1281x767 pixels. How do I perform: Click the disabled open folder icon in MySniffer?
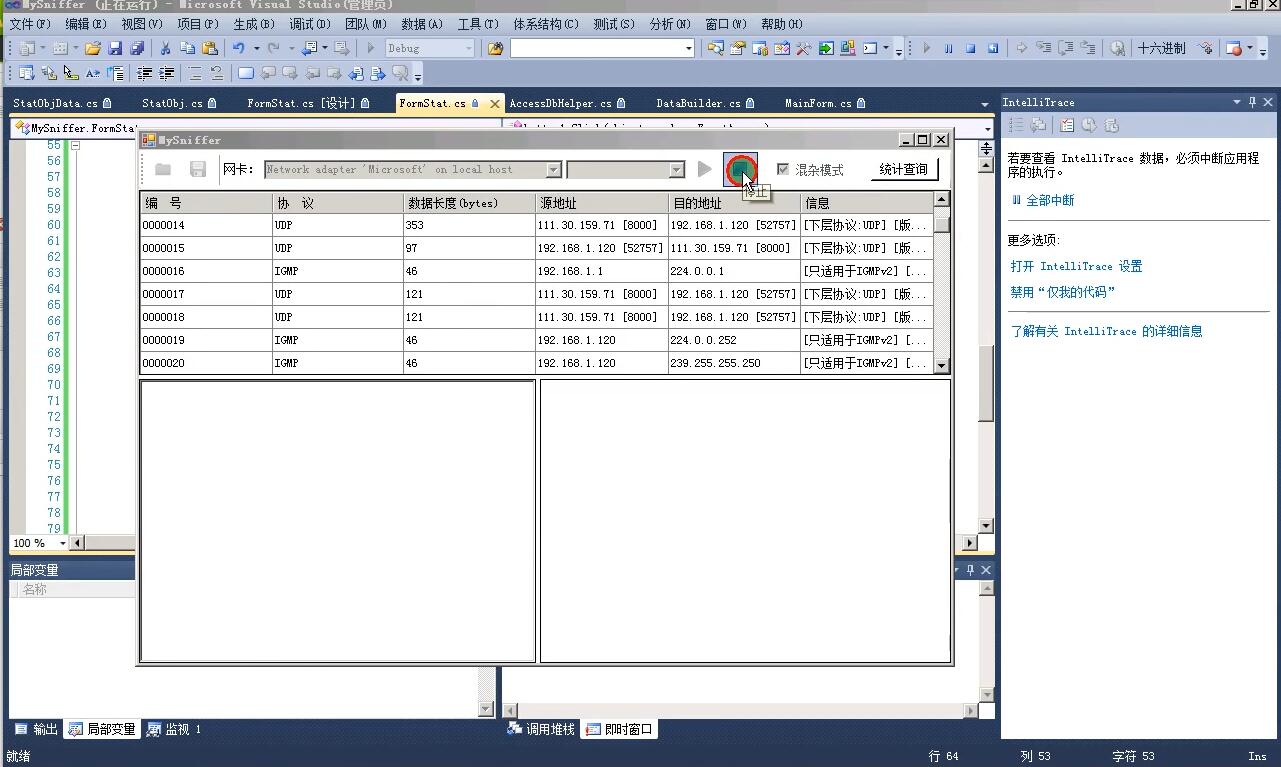[x=163, y=170]
